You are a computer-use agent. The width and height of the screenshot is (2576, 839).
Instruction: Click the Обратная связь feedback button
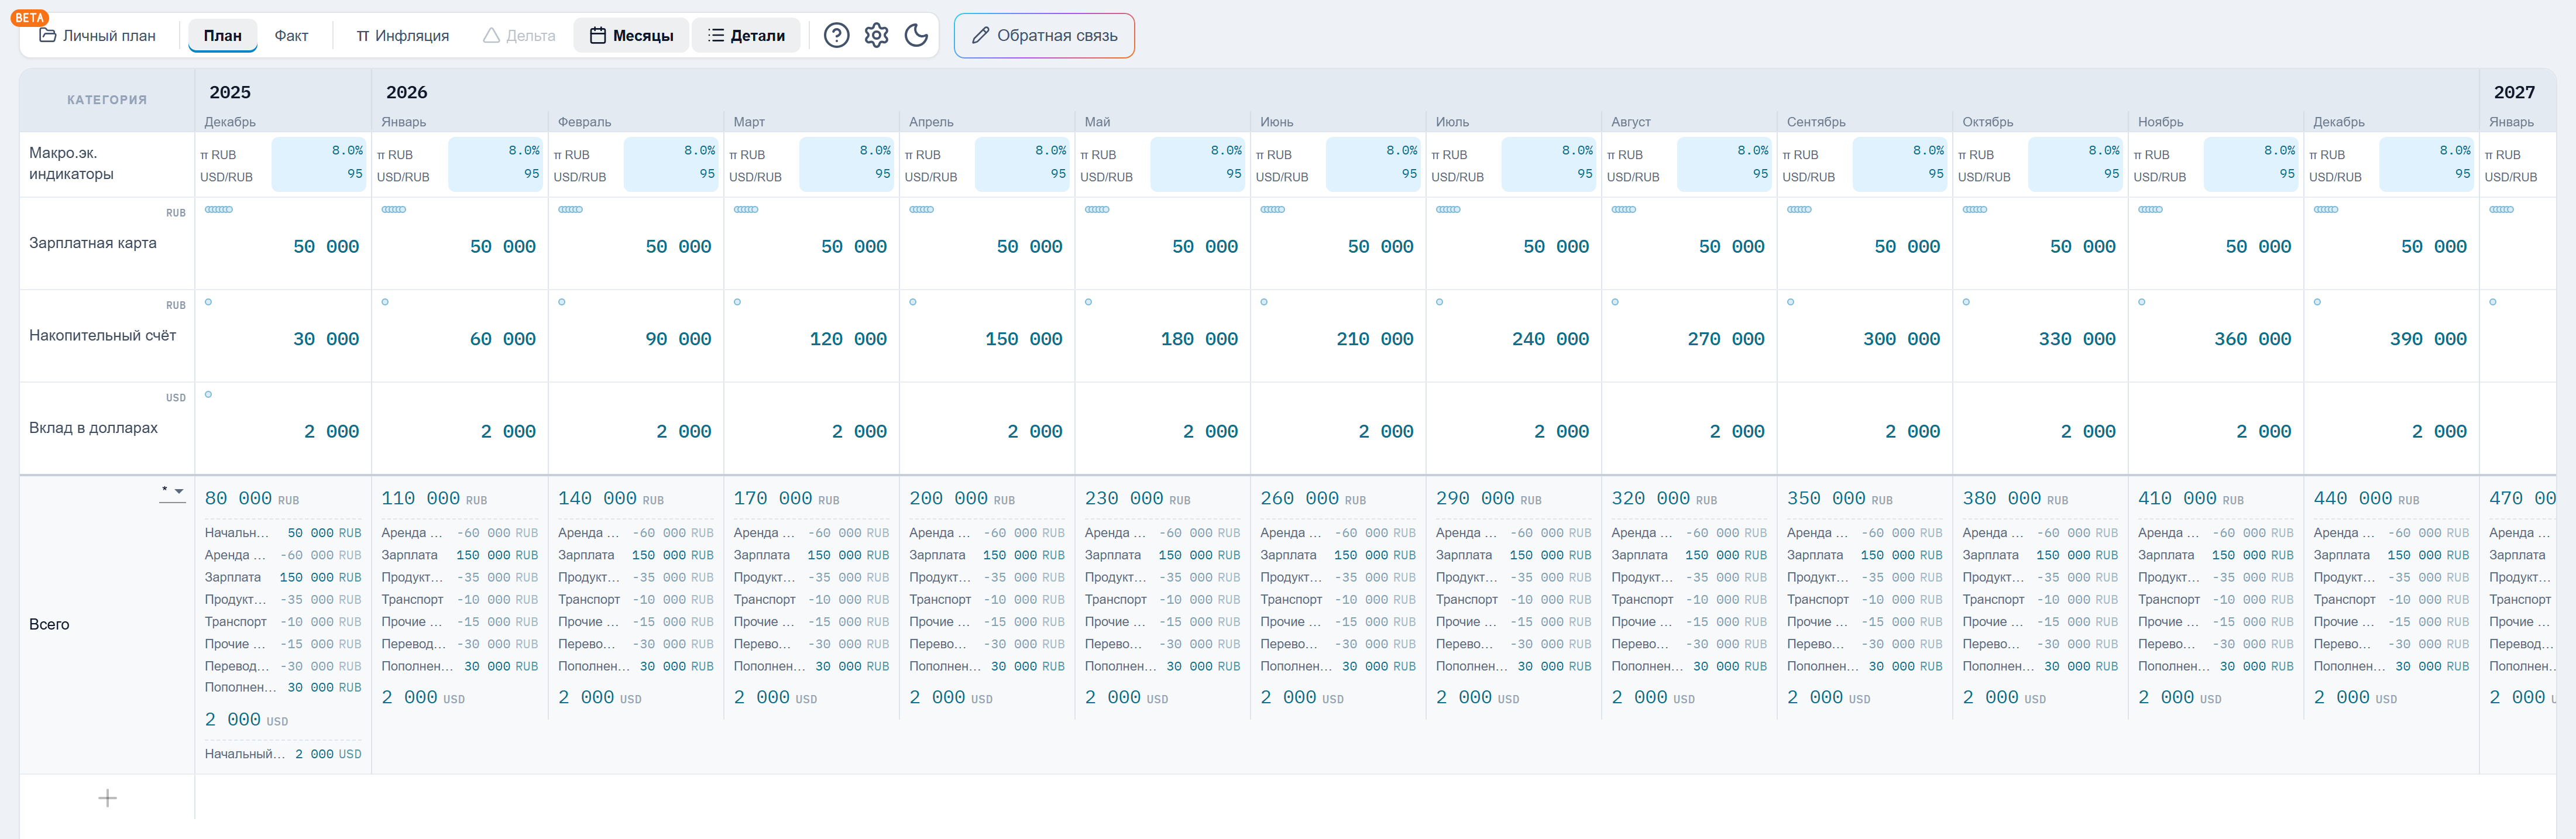(1044, 36)
